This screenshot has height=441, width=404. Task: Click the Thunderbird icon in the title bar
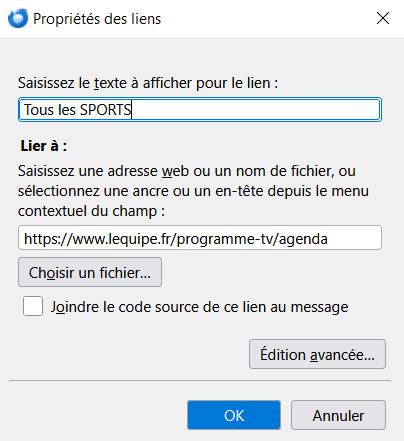18,18
